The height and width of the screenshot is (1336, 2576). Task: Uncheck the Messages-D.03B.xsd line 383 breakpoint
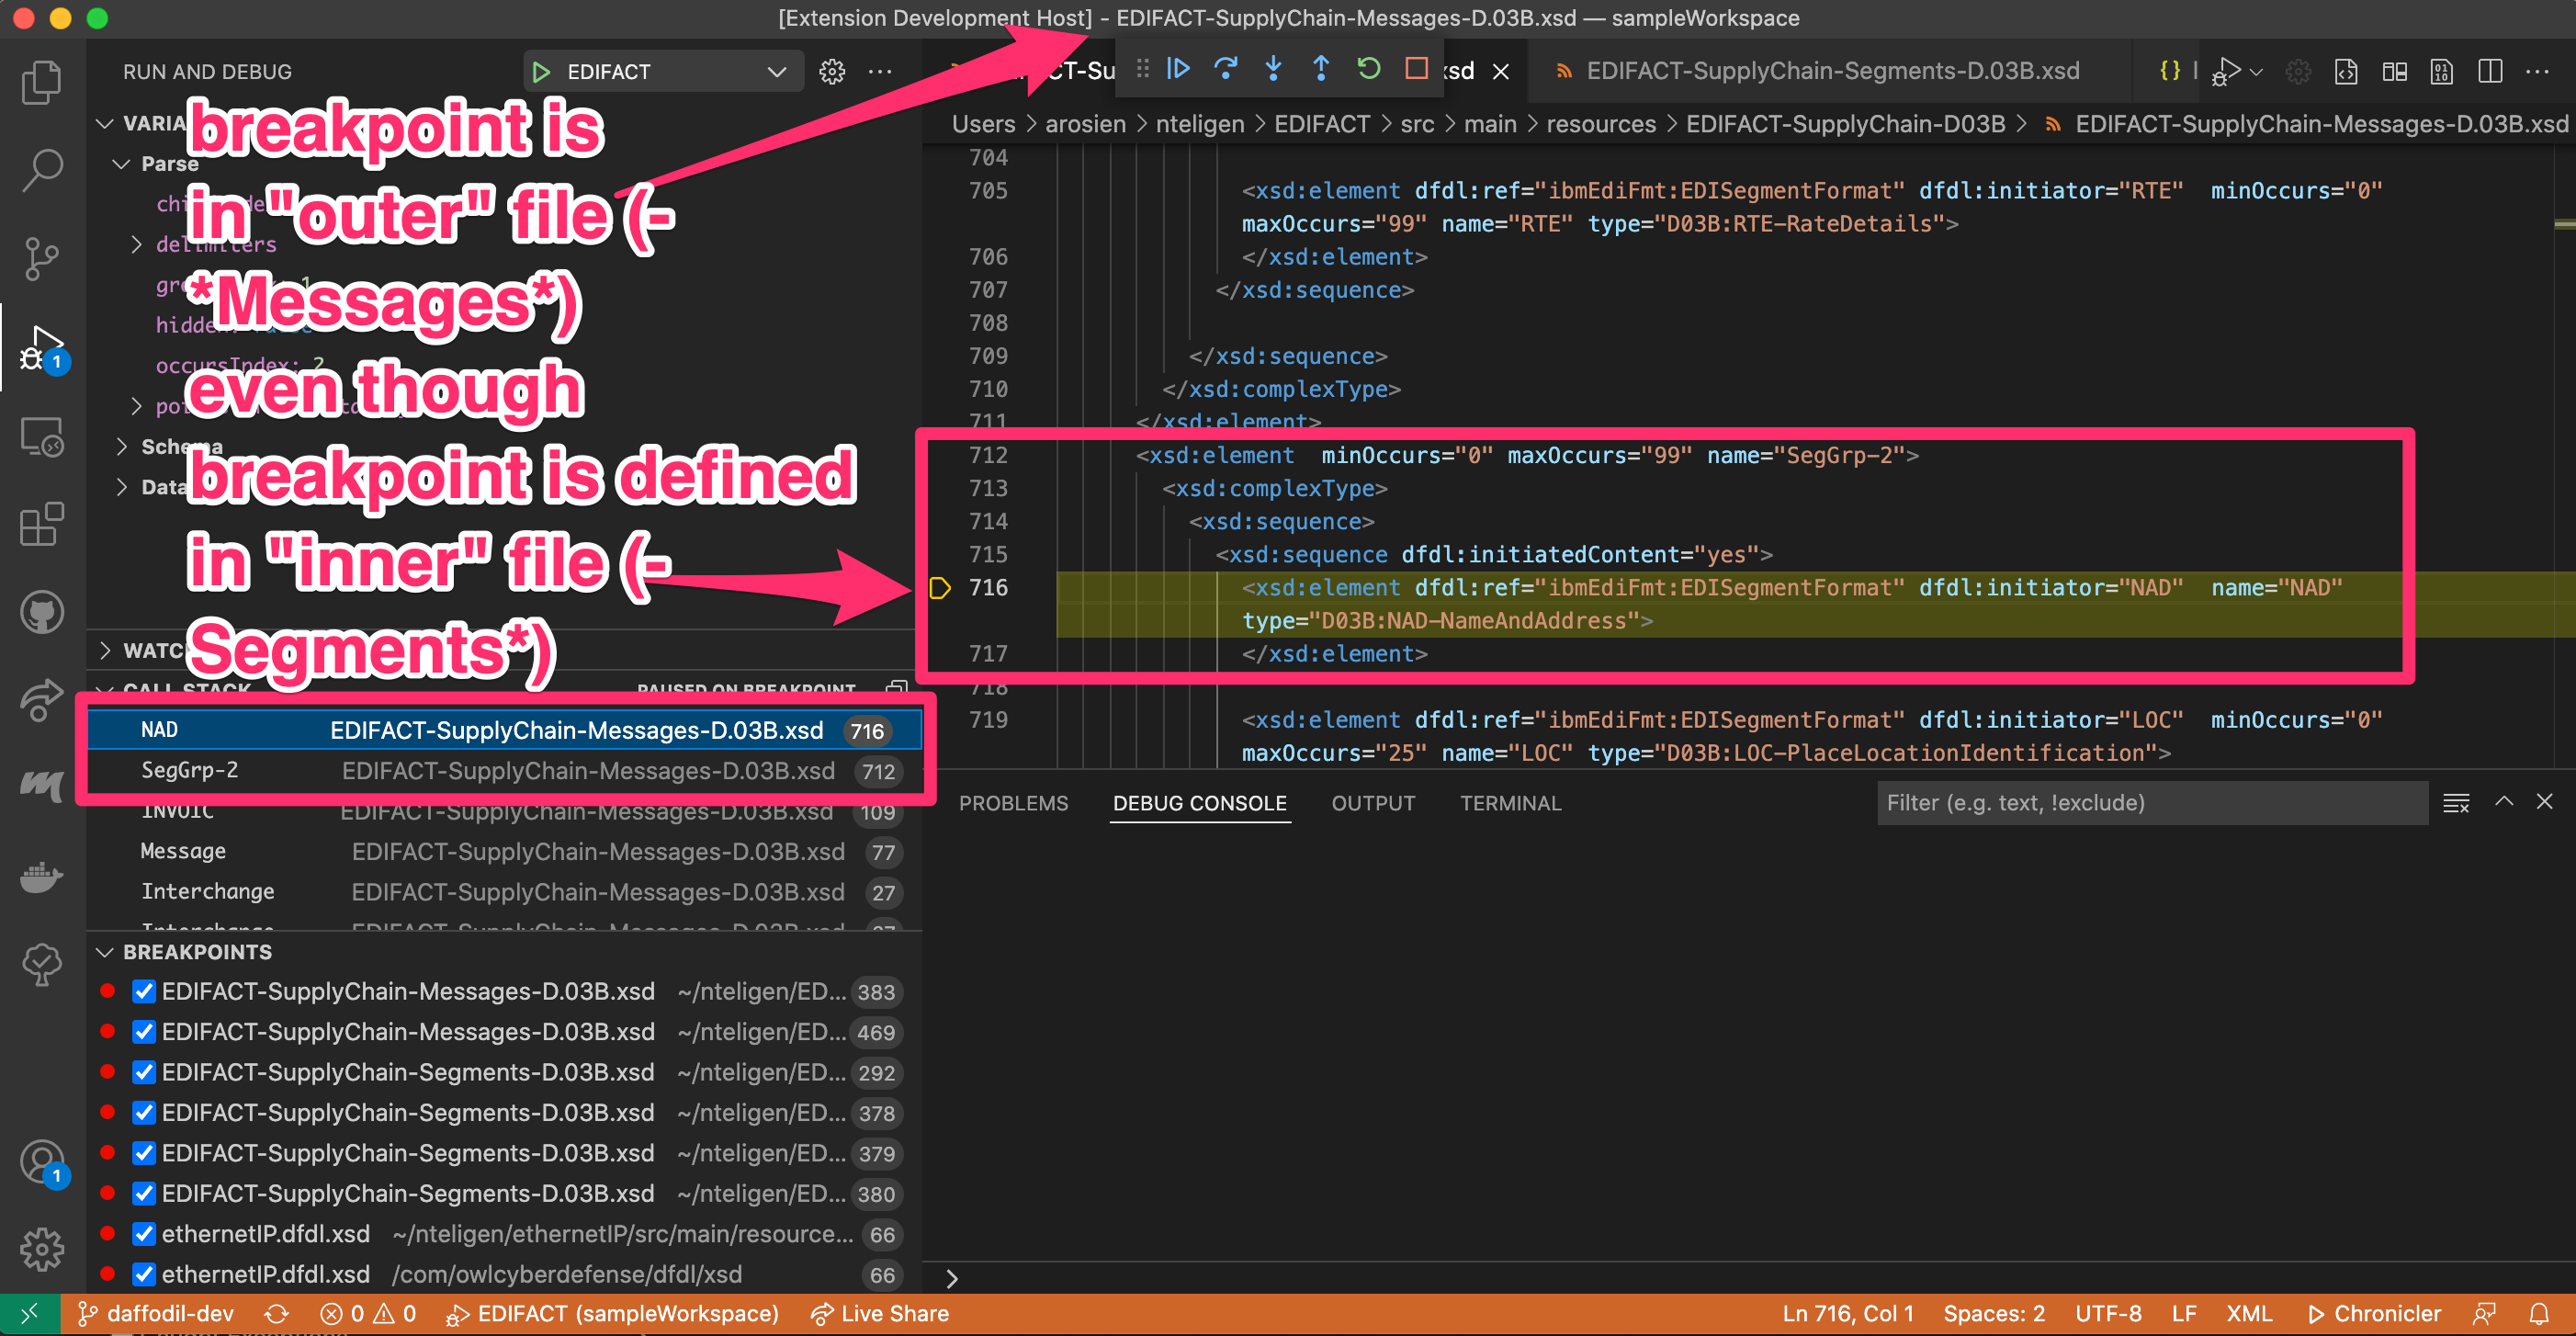(x=144, y=991)
